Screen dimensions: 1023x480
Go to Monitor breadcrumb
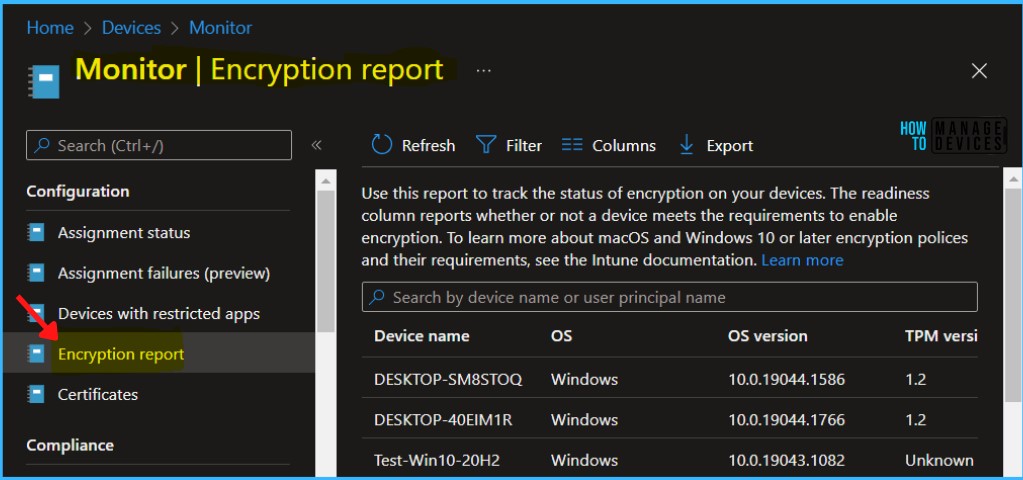pyautogui.click(x=221, y=27)
